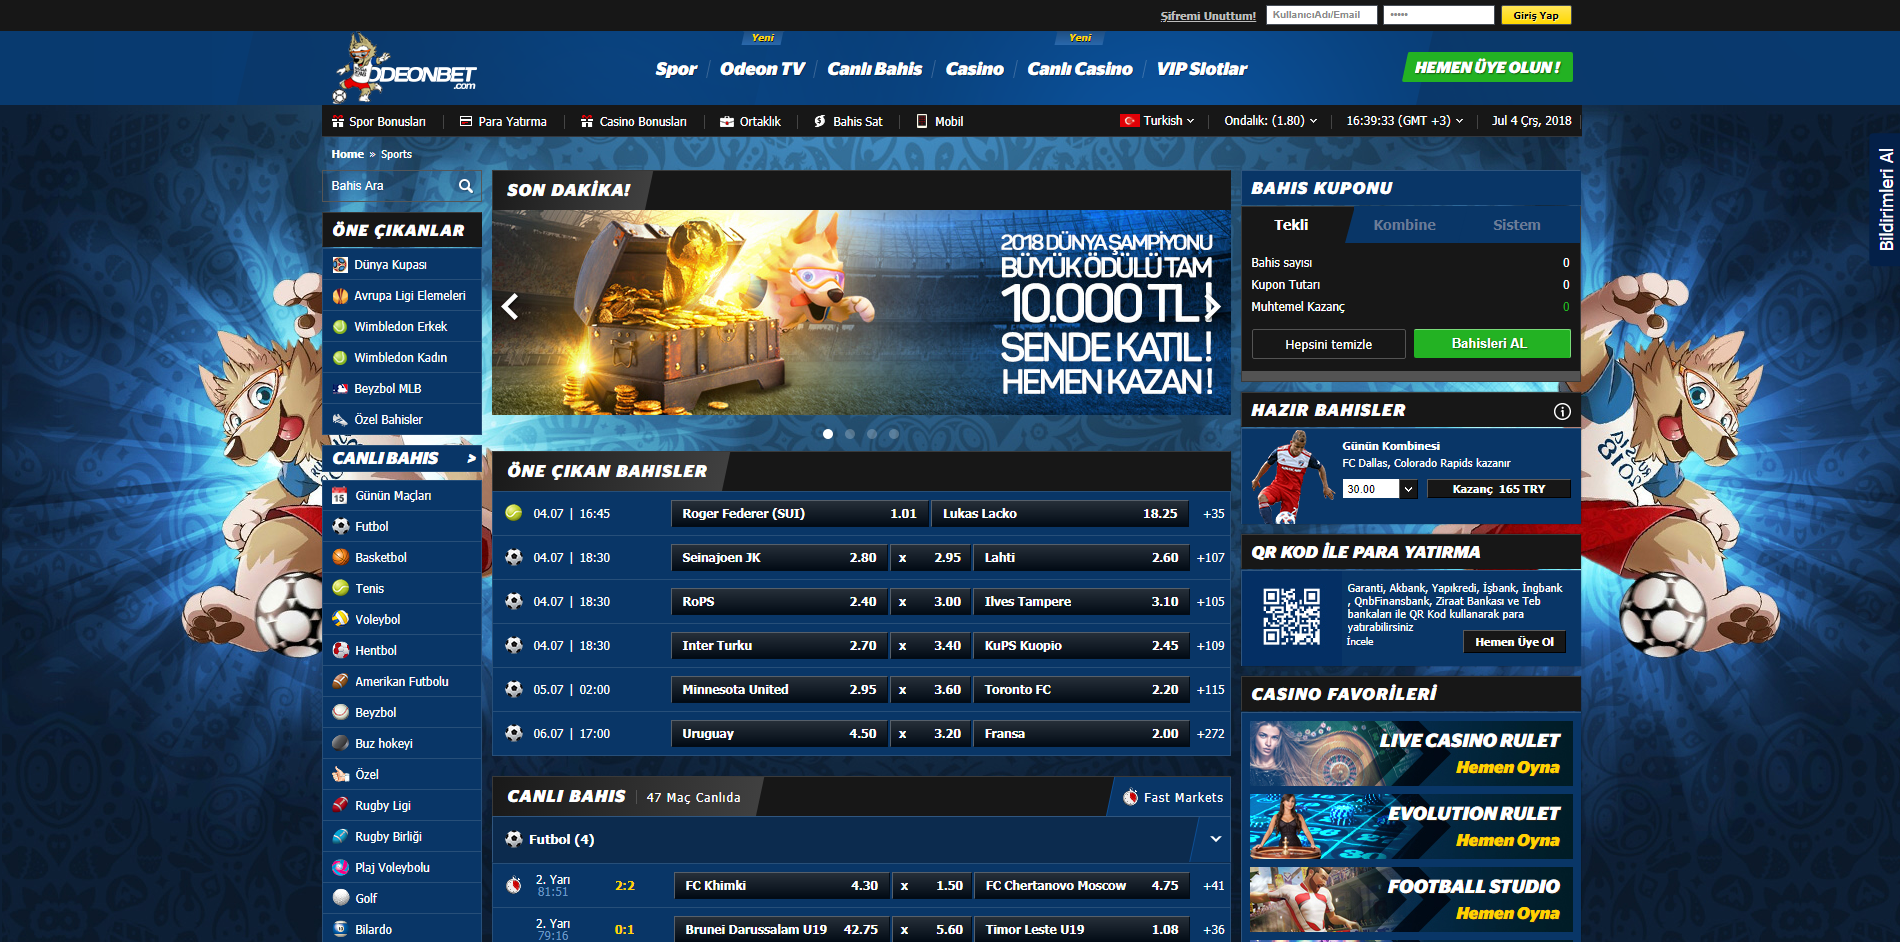Screen dimensions: 1900x942
Task: Click the İncele link under QR info
Action: (x=1359, y=642)
